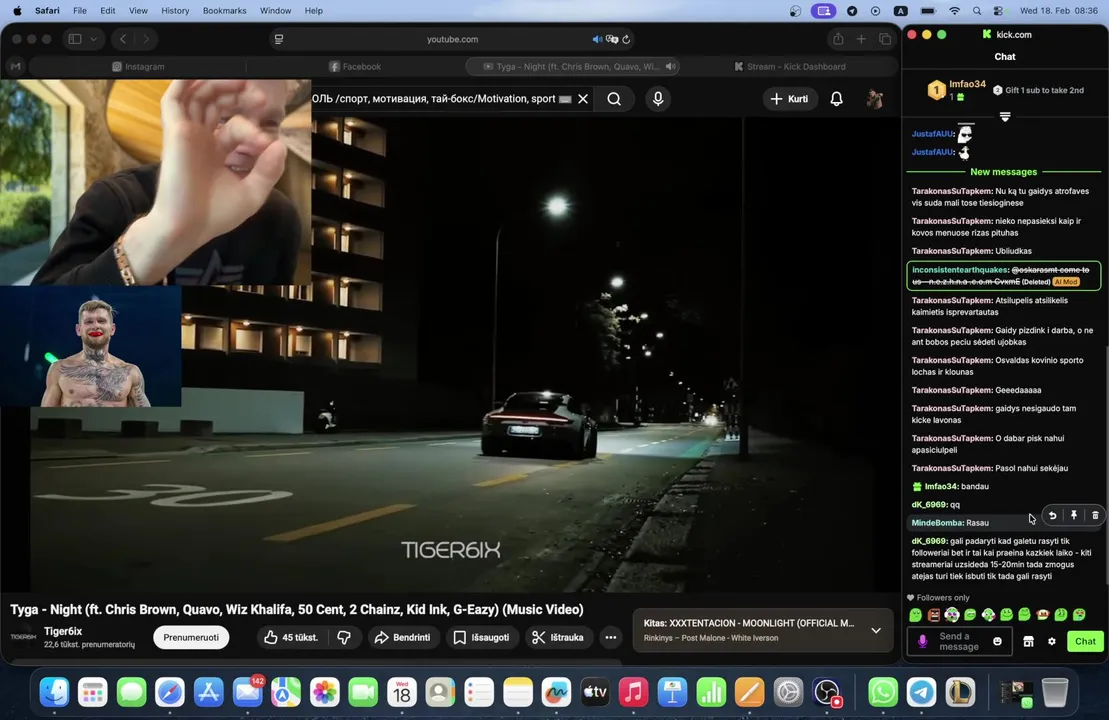The width and height of the screenshot is (1109, 720).
Task: Open the Kick chat shop icon
Action: click(1028, 641)
